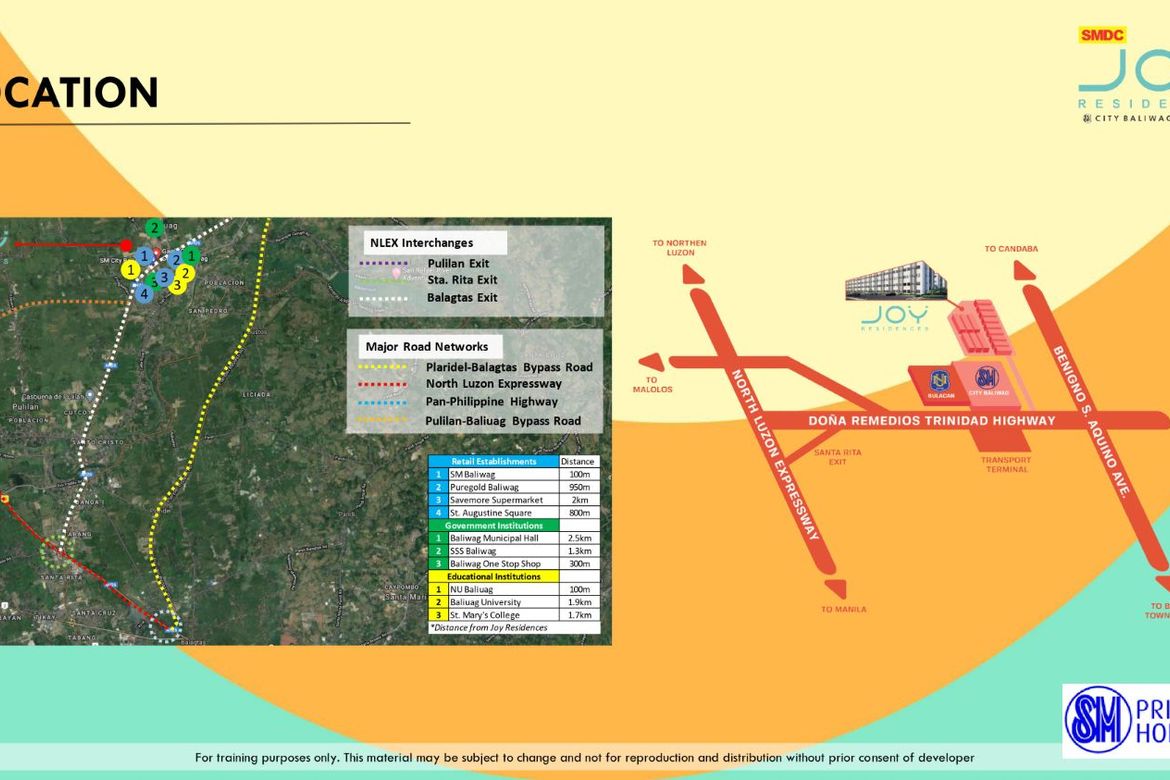
Task: Click the green map marker numbered 1
Action: (191, 256)
